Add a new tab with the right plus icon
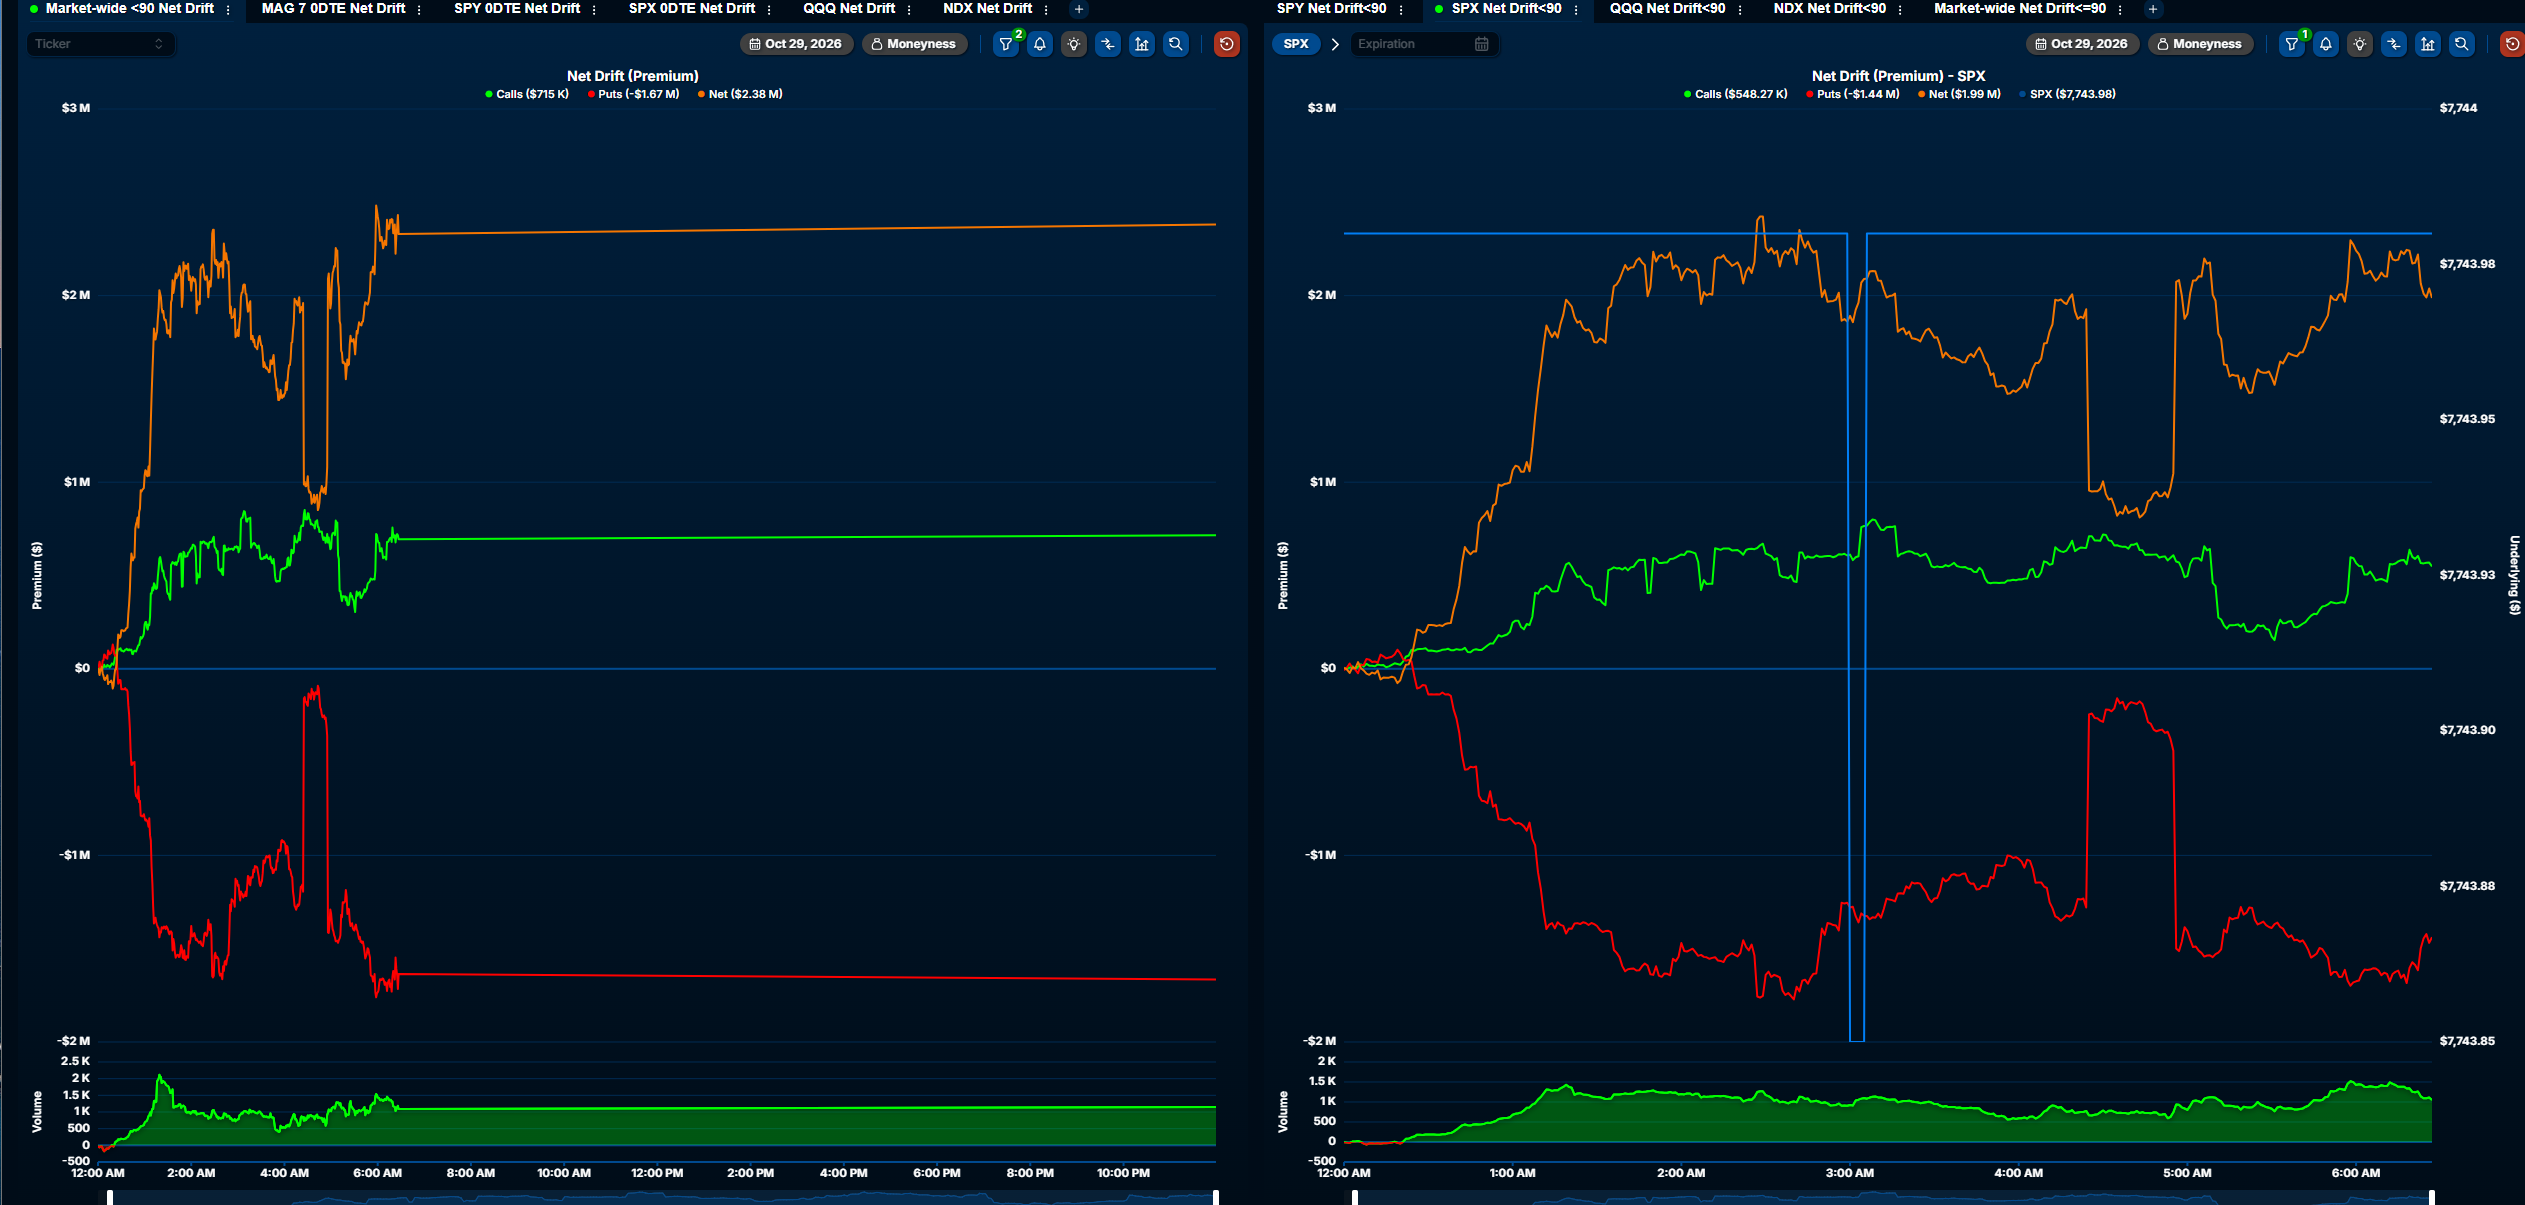Viewport: 2525px width, 1205px height. coord(2153,9)
